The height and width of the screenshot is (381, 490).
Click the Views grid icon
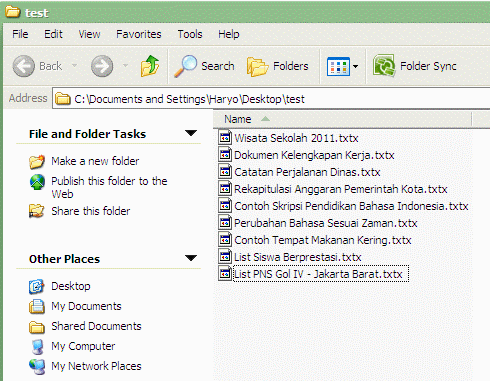click(x=338, y=66)
